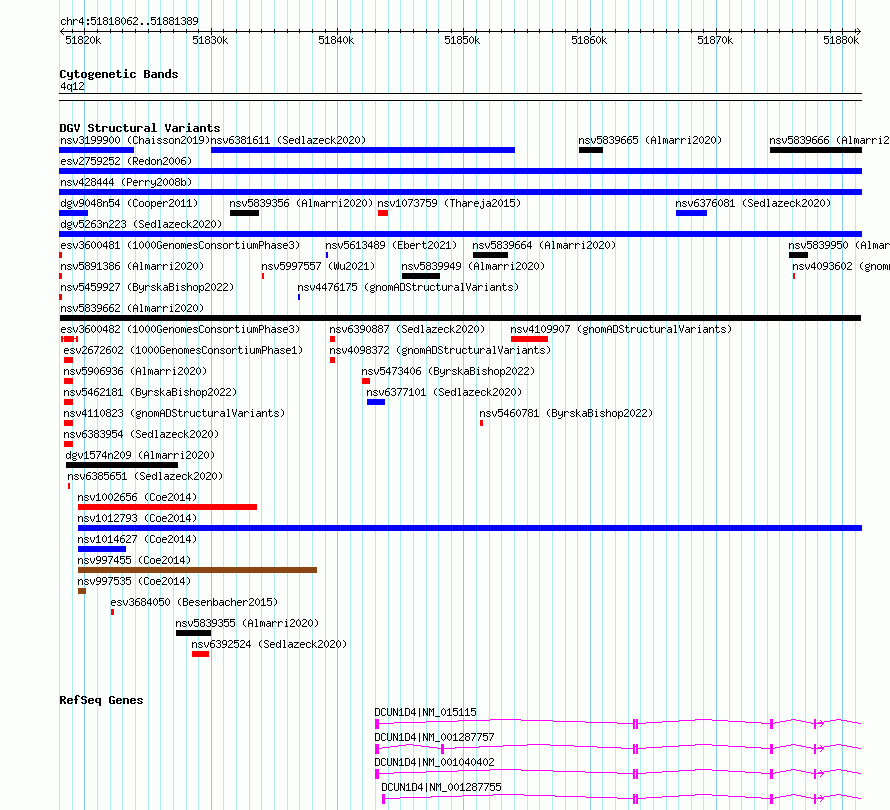Open the nsv5839665 (Almarri2020) variant
Image resolution: width=890 pixels, height=810 pixels.
click(650, 140)
